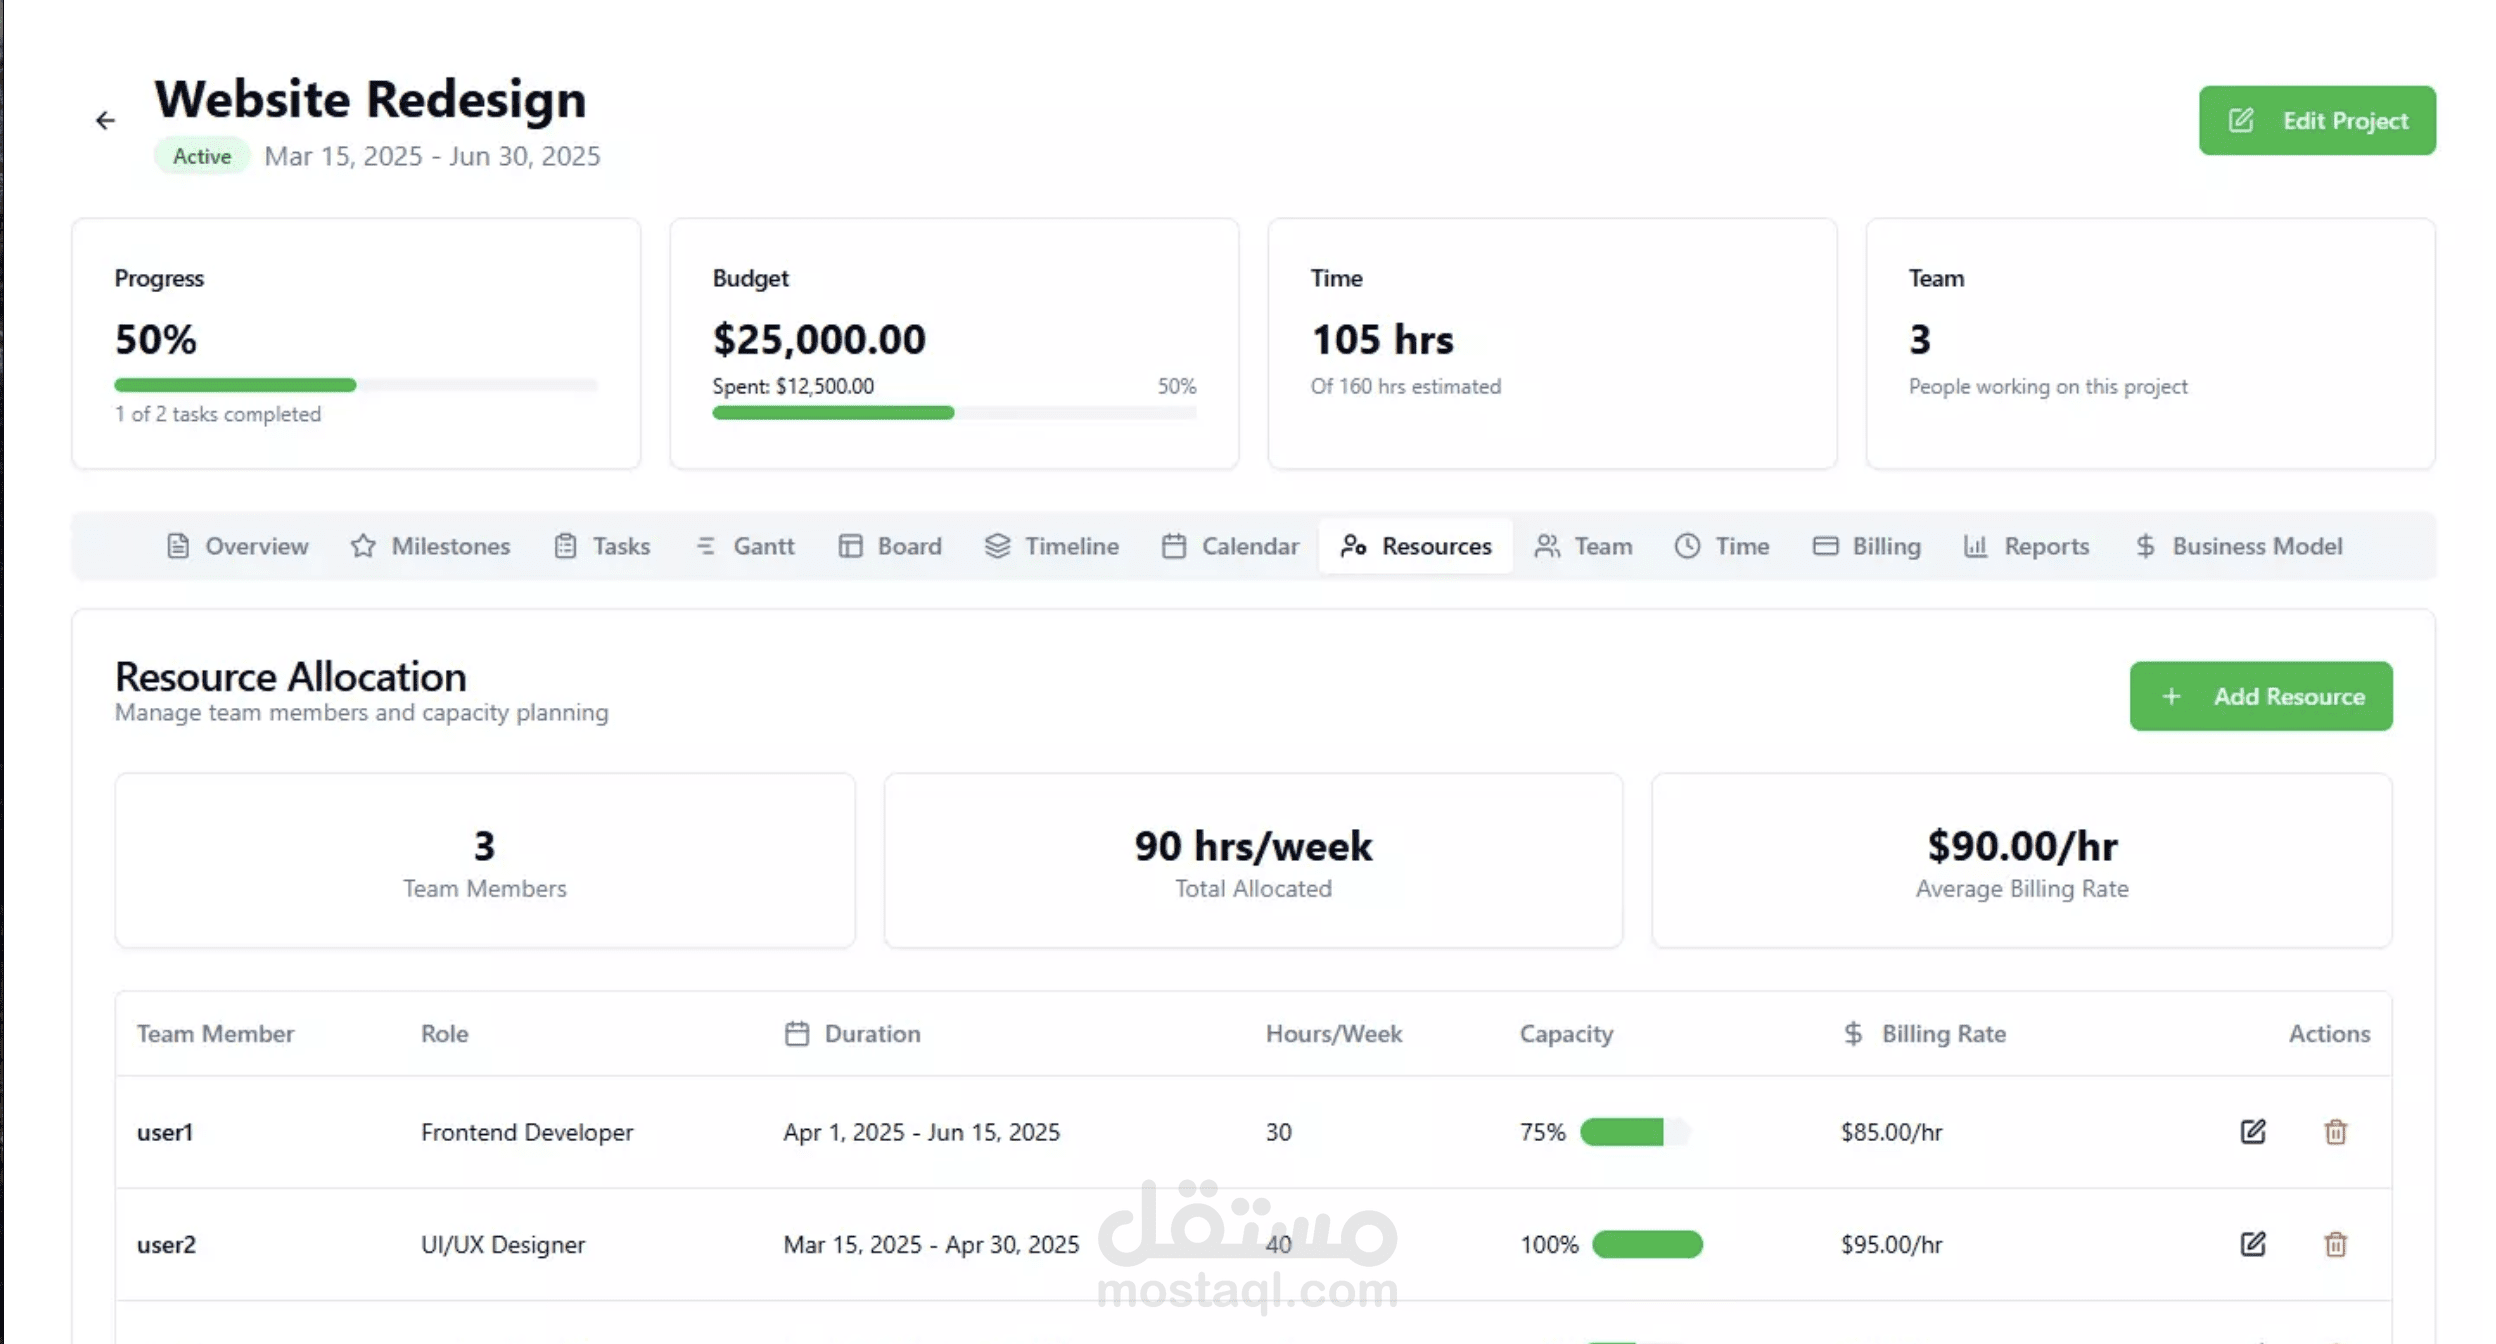This screenshot has width=2496, height=1344.
Task: Click the Budget spent progress bar
Action: [x=833, y=413]
